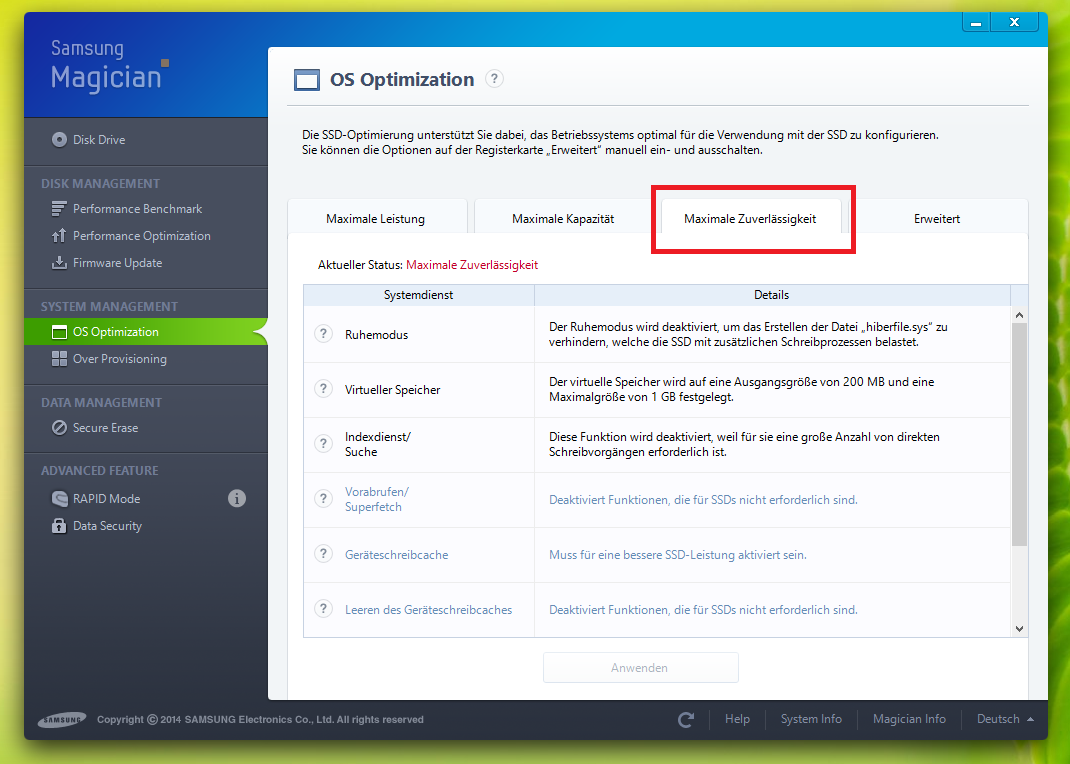Screen dimensions: 1070x764
Task: Click help icon for Virtueller Speicher row
Action: 323,389
